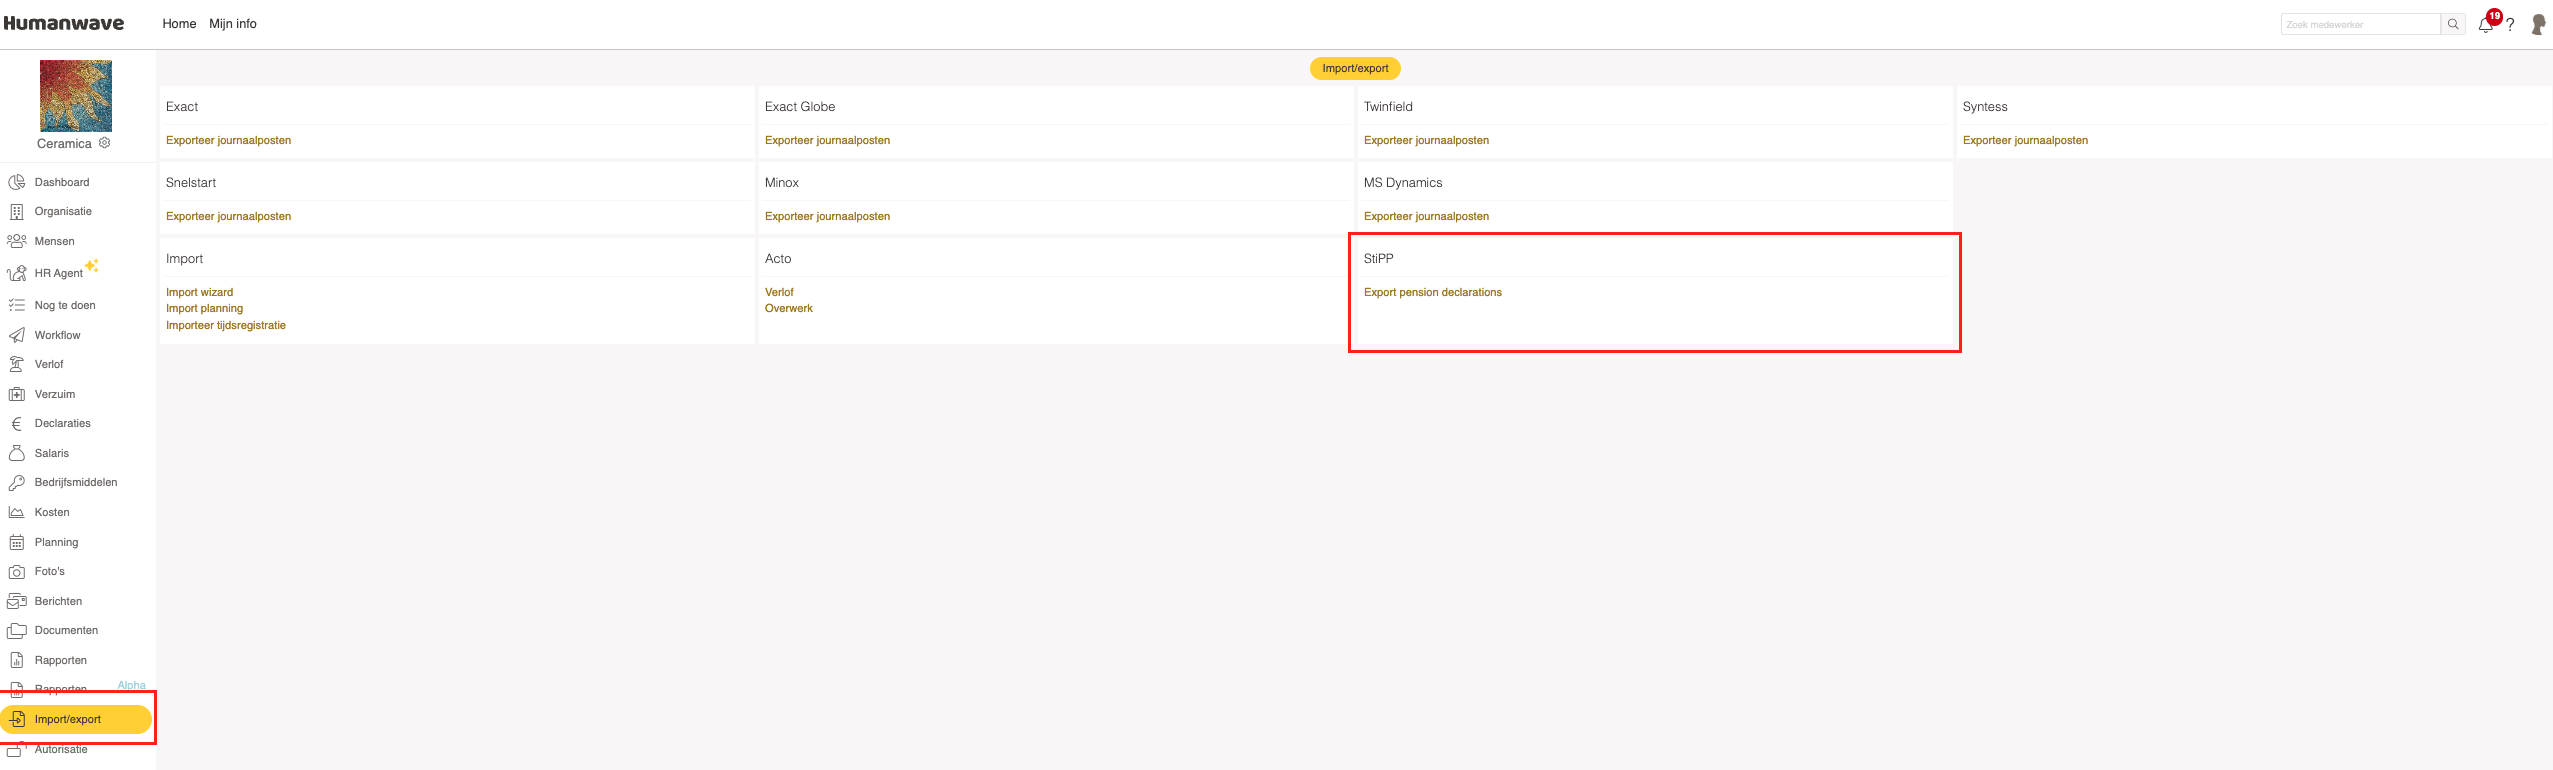Click Export pension declarations link

click(x=1432, y=292)
